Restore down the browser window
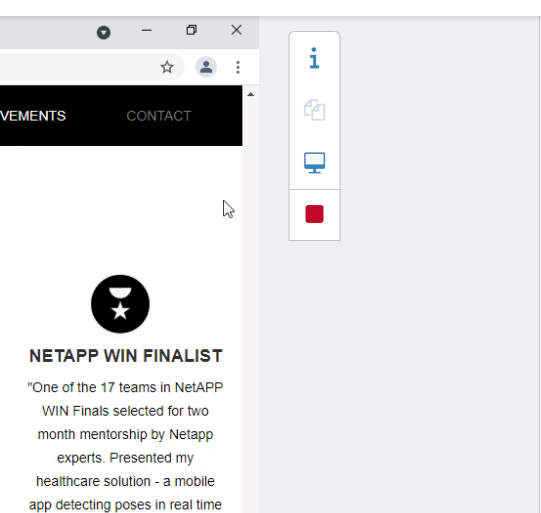This screenshot has height=513, width=541. click(x=191, y=30)
